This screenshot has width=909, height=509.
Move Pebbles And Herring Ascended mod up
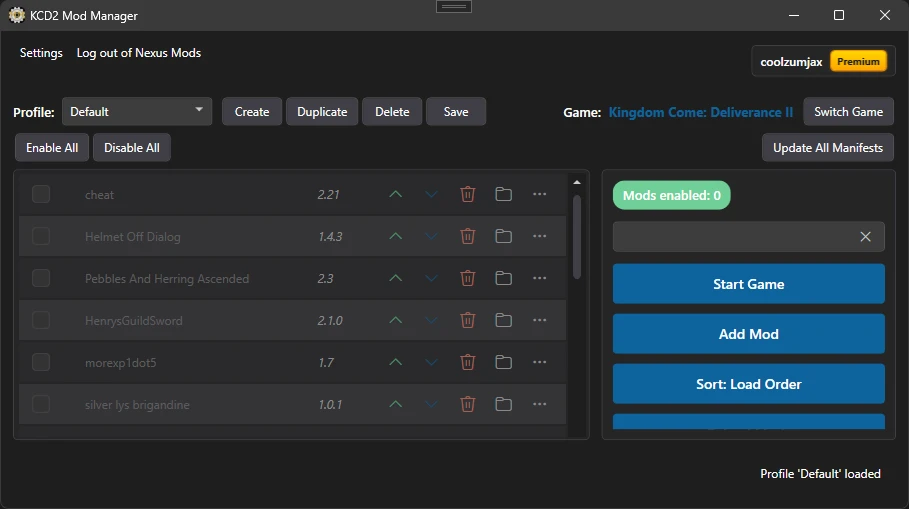395,278
